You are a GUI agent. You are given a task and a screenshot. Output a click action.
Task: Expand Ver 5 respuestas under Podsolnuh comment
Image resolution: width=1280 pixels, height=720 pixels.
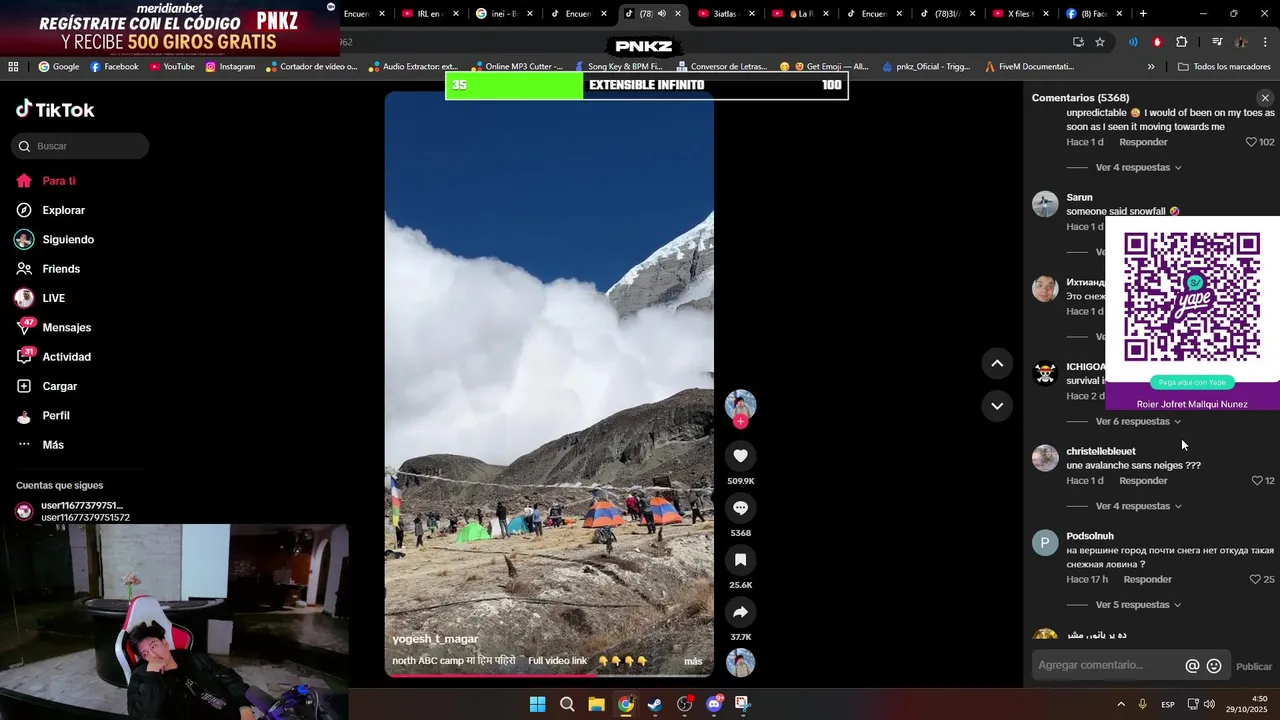[x=1138, y=605]
